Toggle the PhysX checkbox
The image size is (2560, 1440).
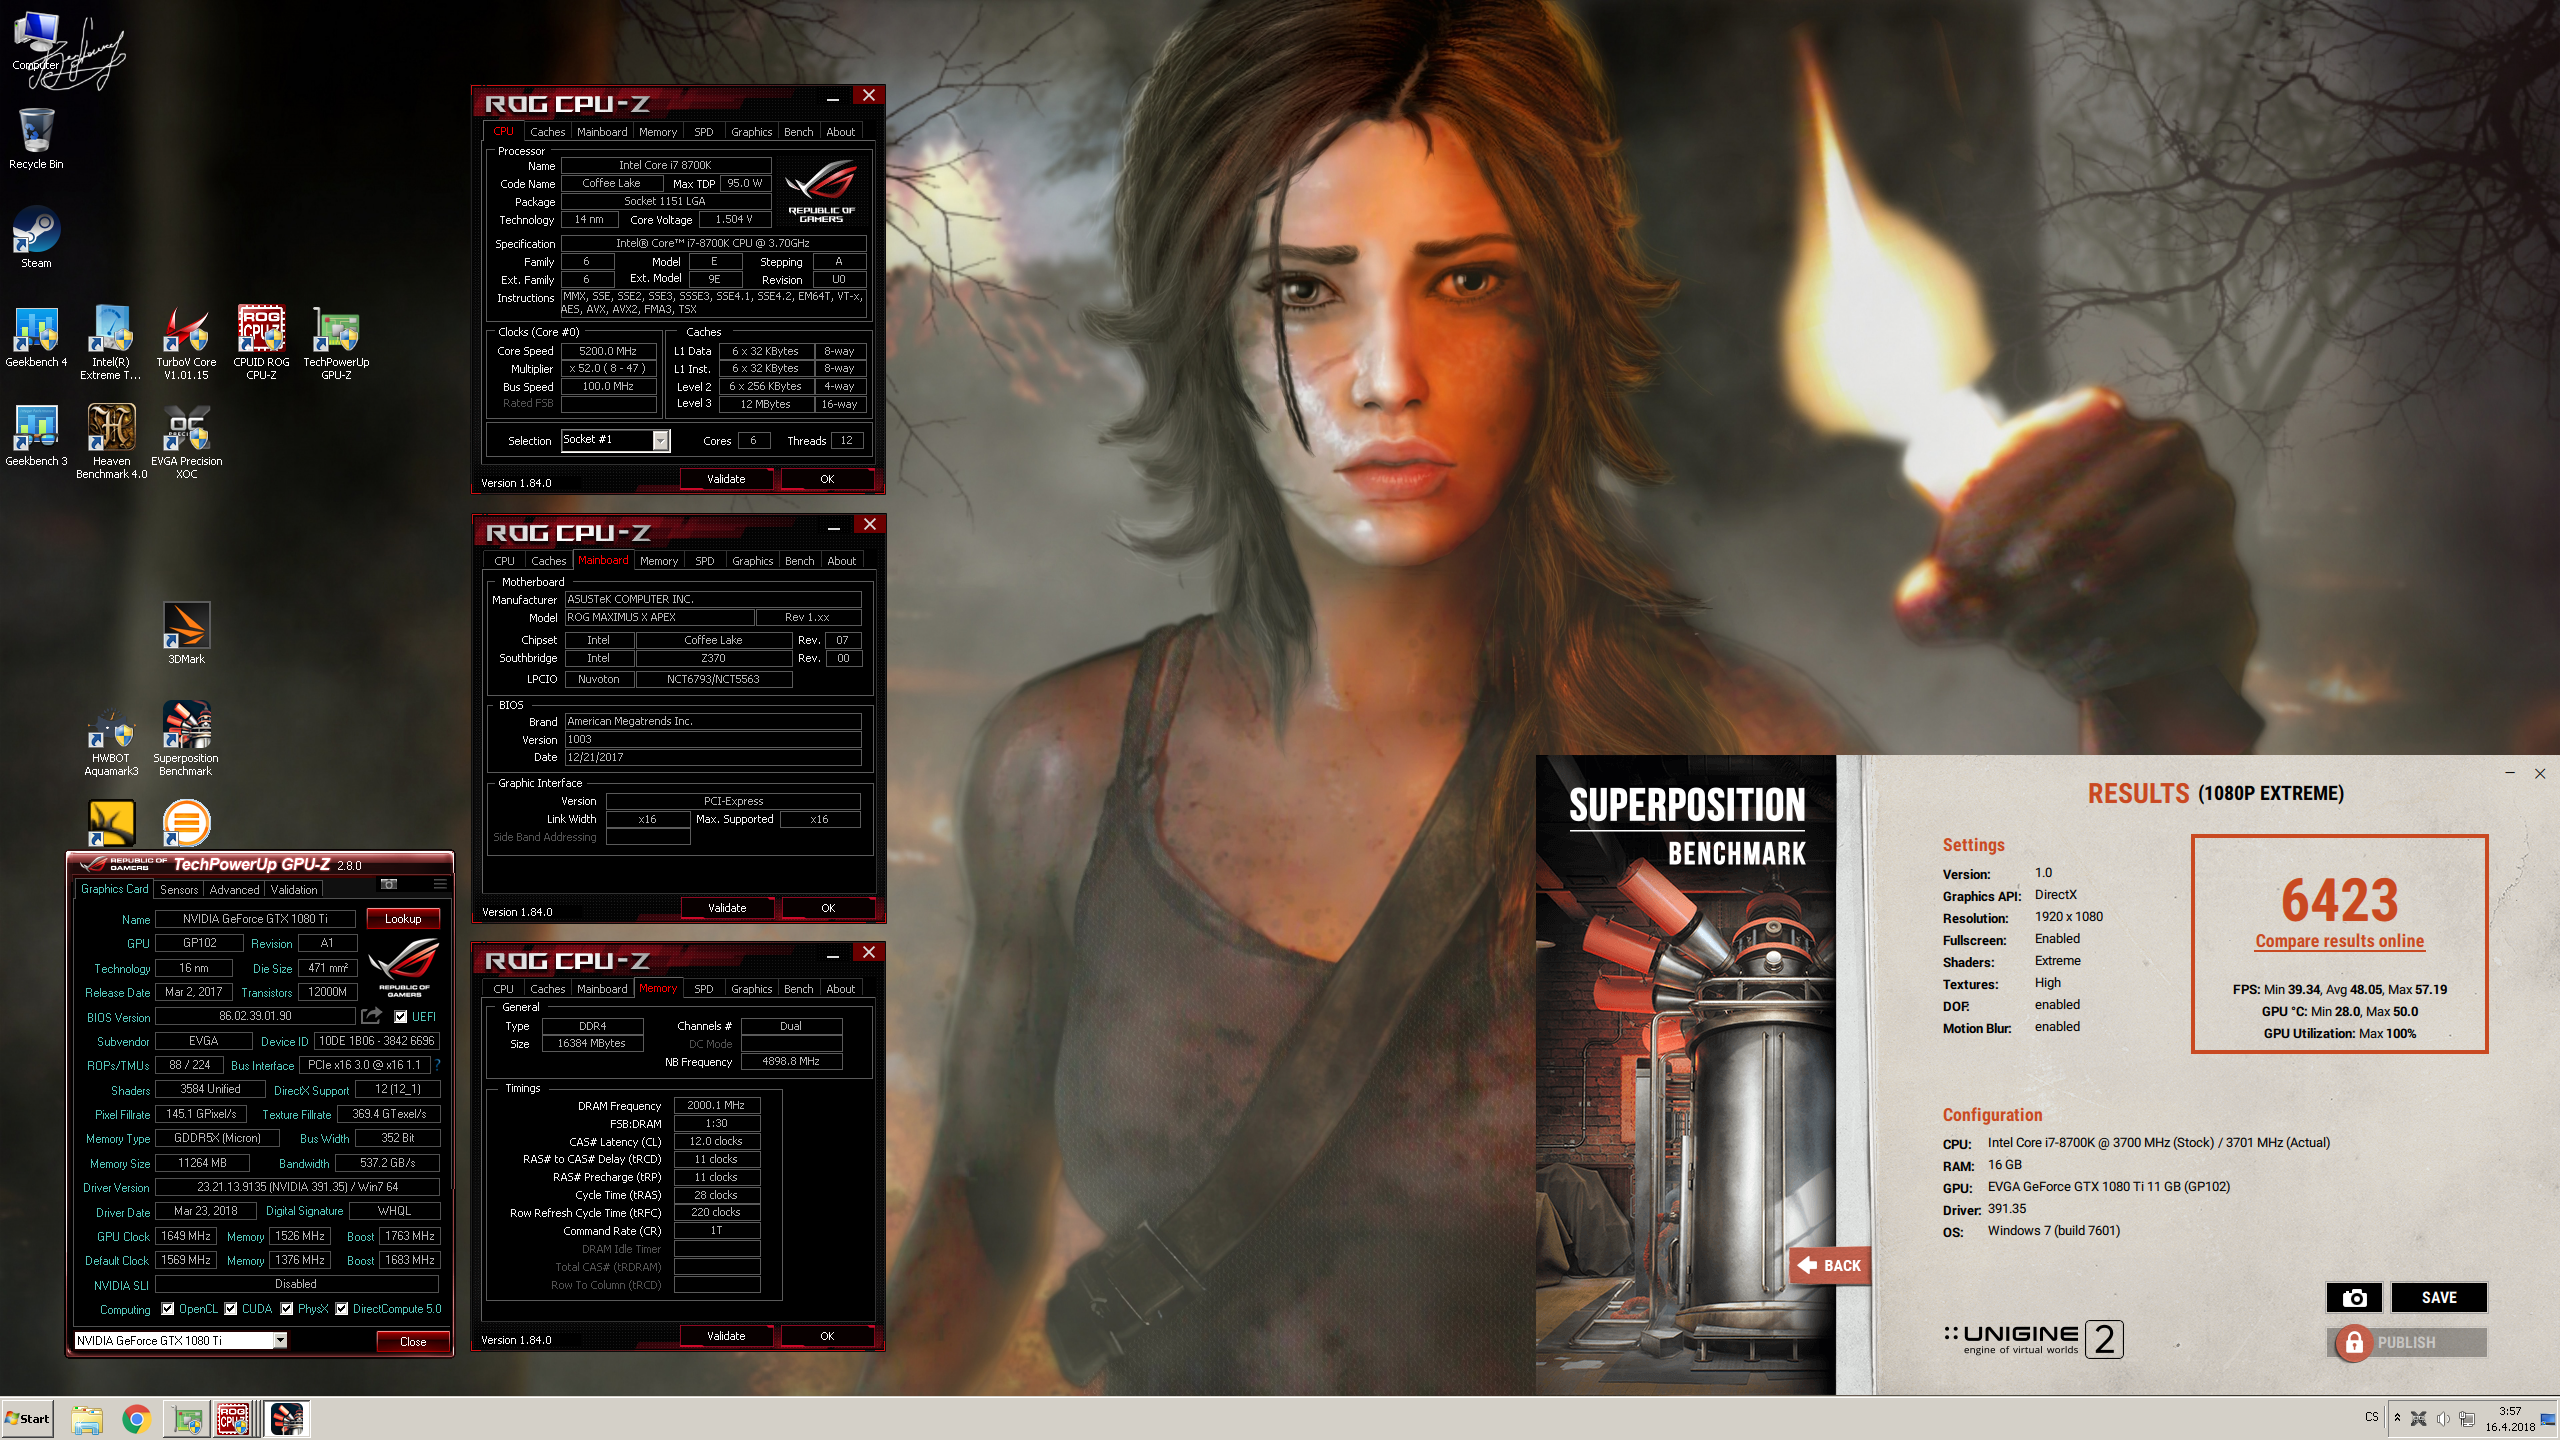287,1309
